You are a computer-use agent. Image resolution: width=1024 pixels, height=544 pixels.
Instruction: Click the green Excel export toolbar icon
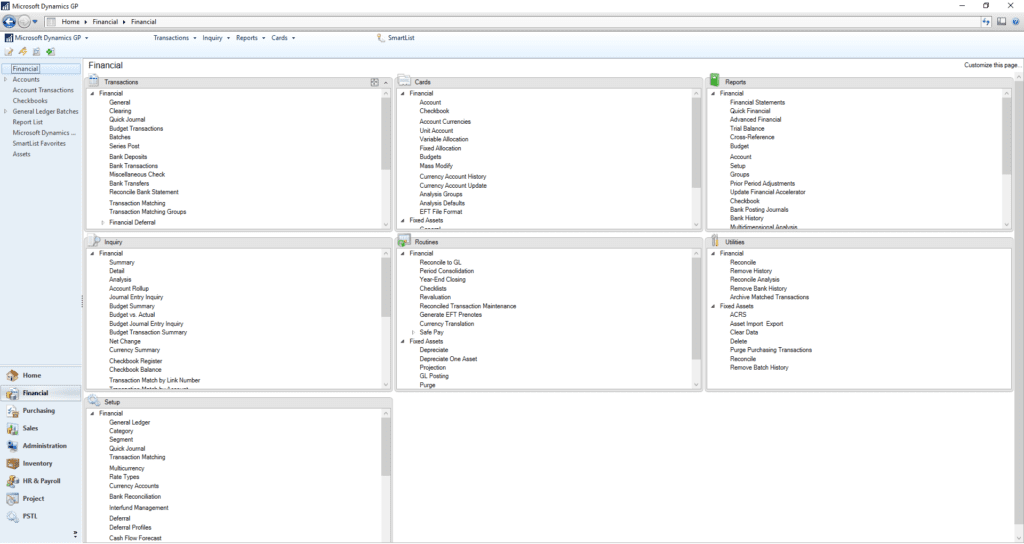click(50, 52)
